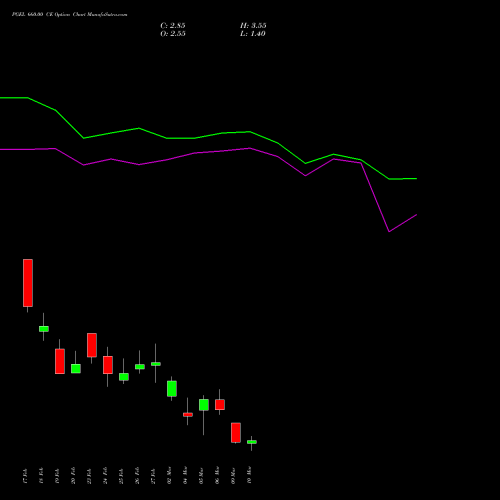Click the '26 Feb' date axis label

coord(137,476)
